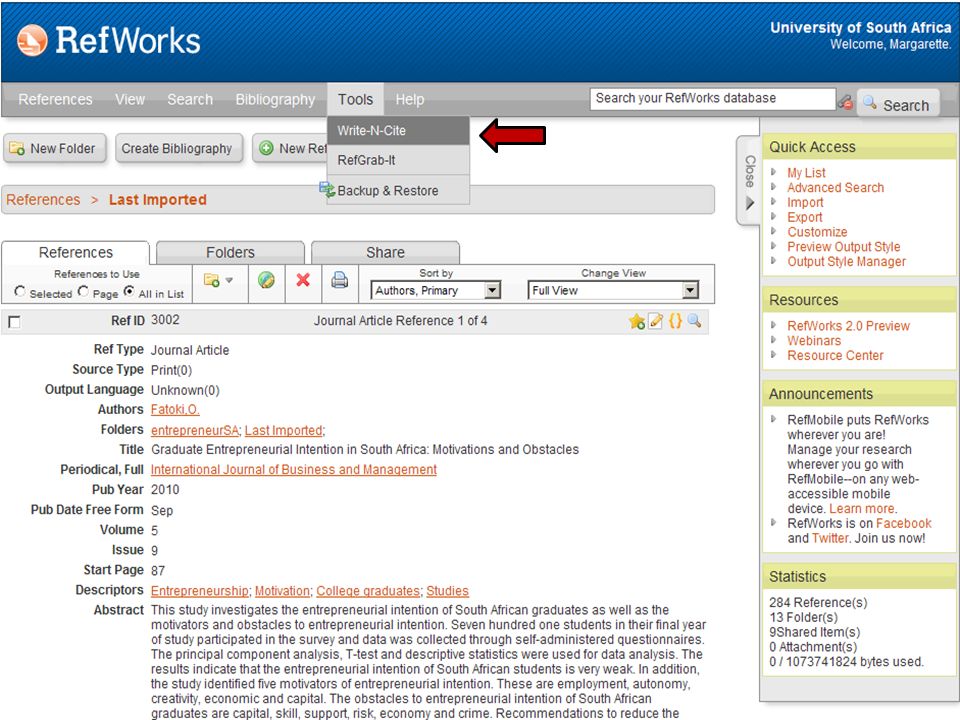Click the College graduates descriptor link

(368, 591)
